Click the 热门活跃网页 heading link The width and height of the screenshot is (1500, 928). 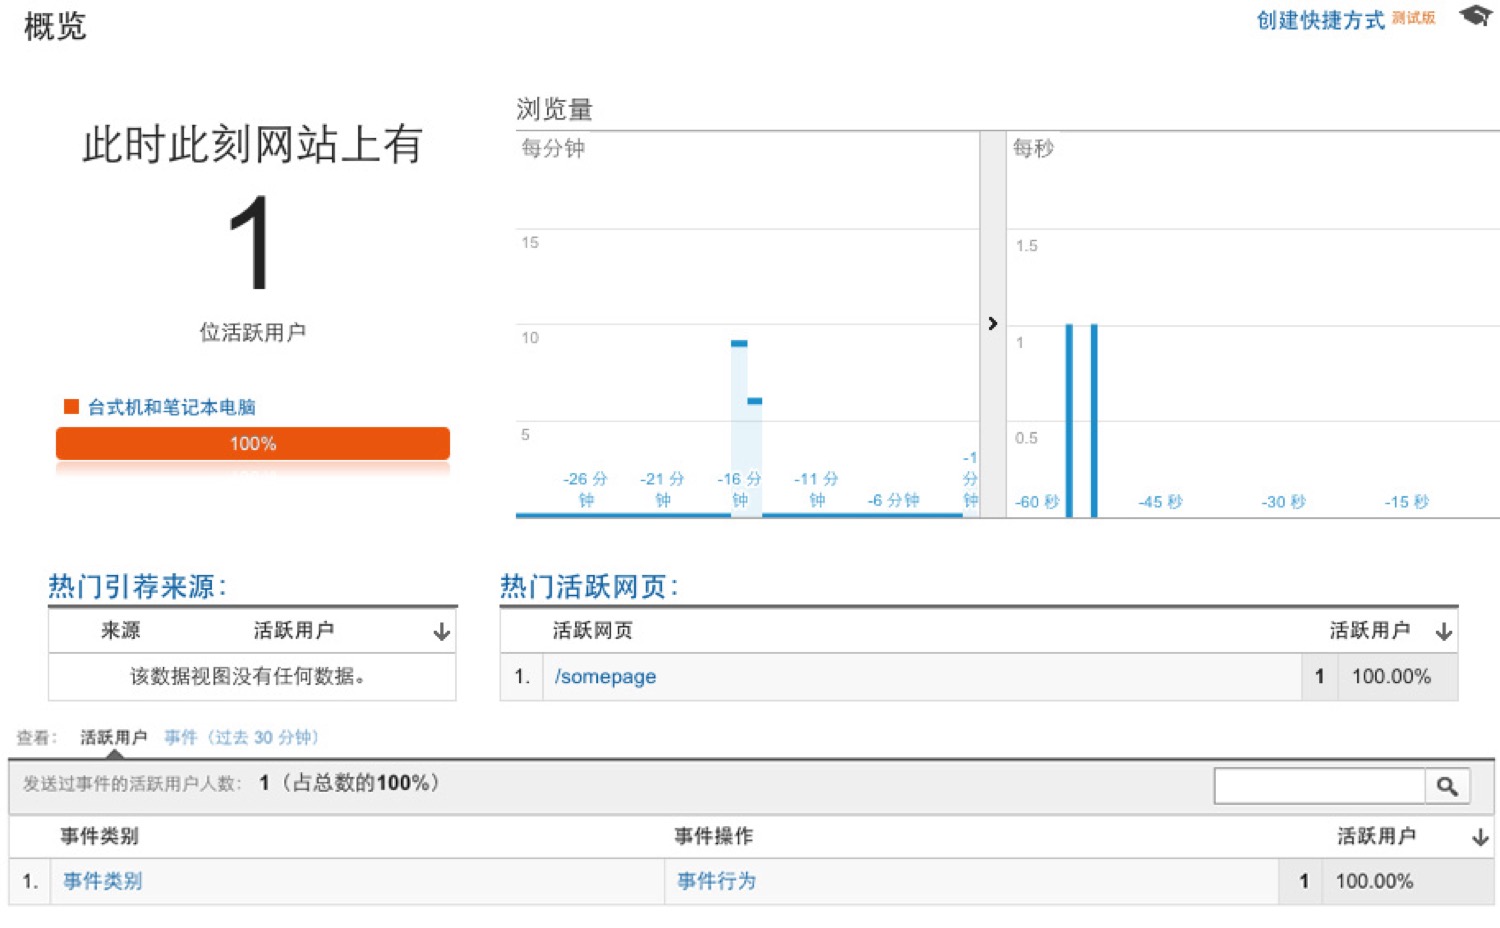588,586
